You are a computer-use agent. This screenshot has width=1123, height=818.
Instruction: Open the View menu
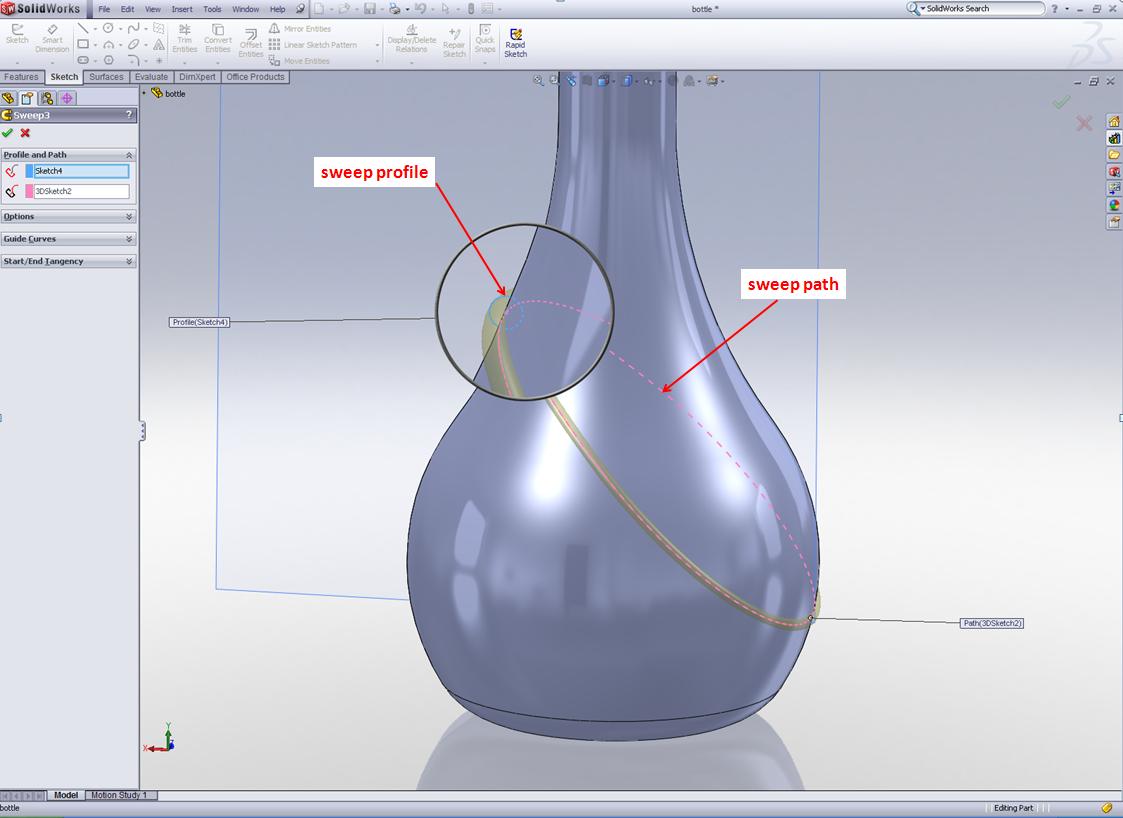point(153,9)
